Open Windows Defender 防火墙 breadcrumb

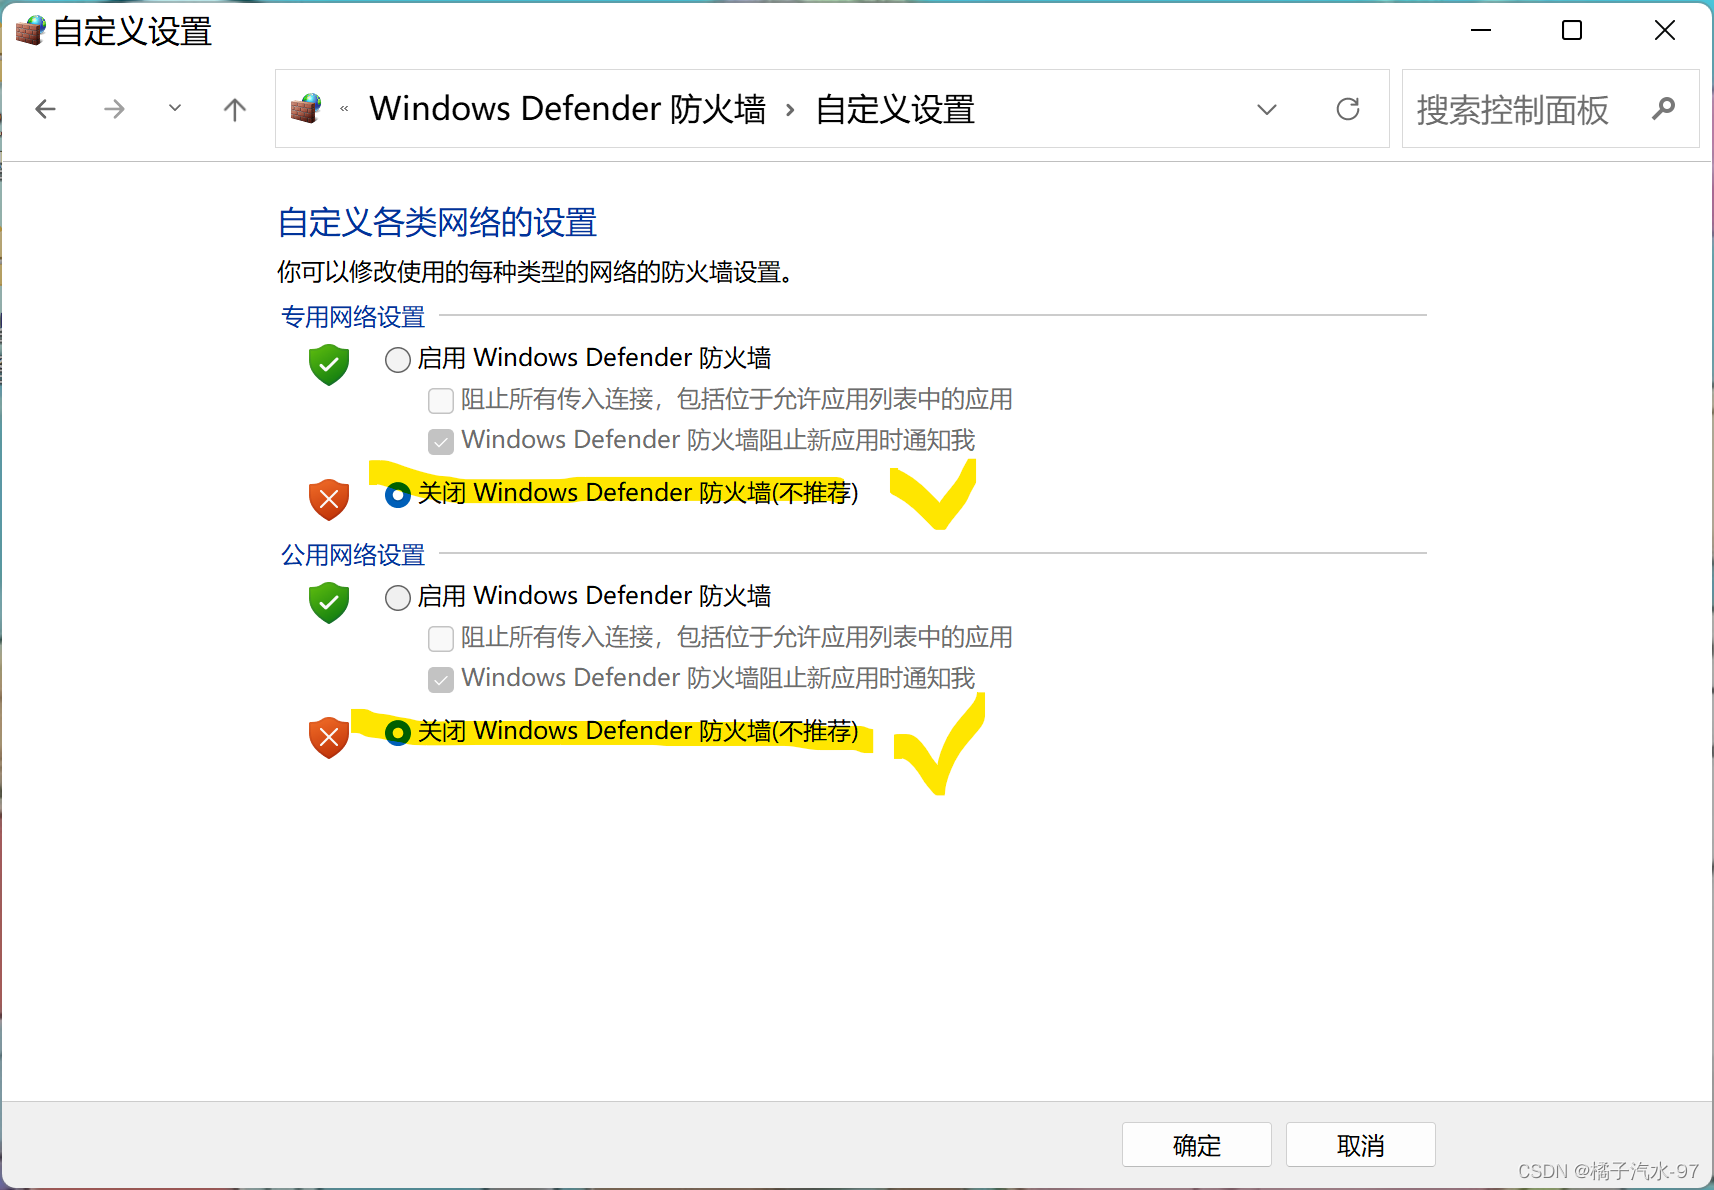pyautogui.click(x=567, y=108)
